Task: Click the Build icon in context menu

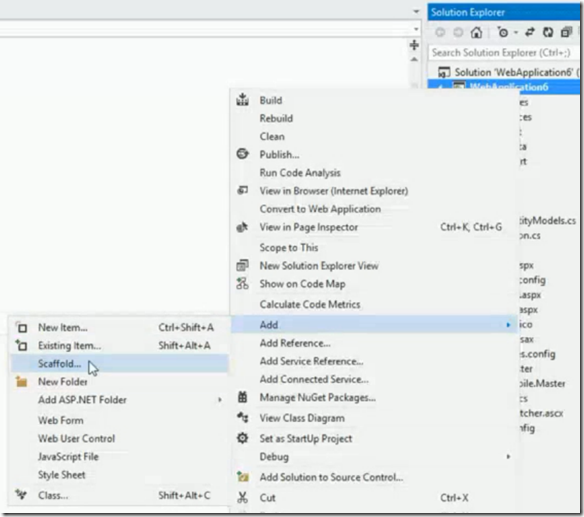Action: [x=242, y=99]
